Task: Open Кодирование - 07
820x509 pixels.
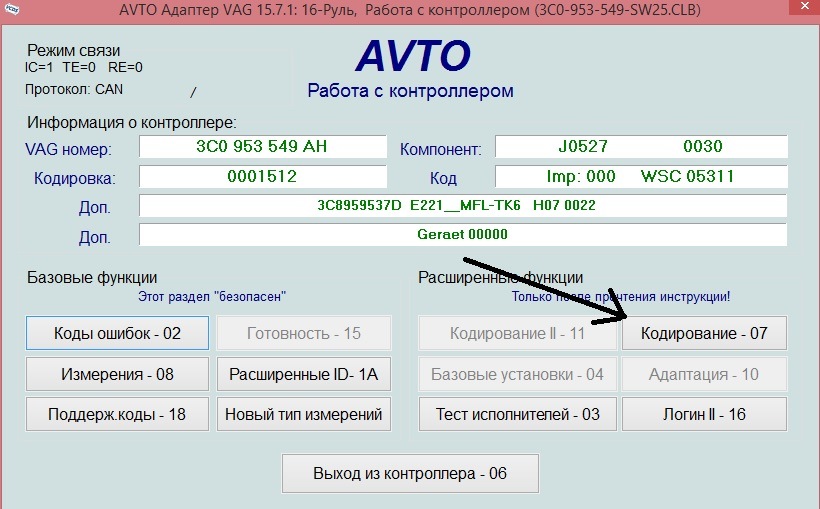Action: pos(704,333)
